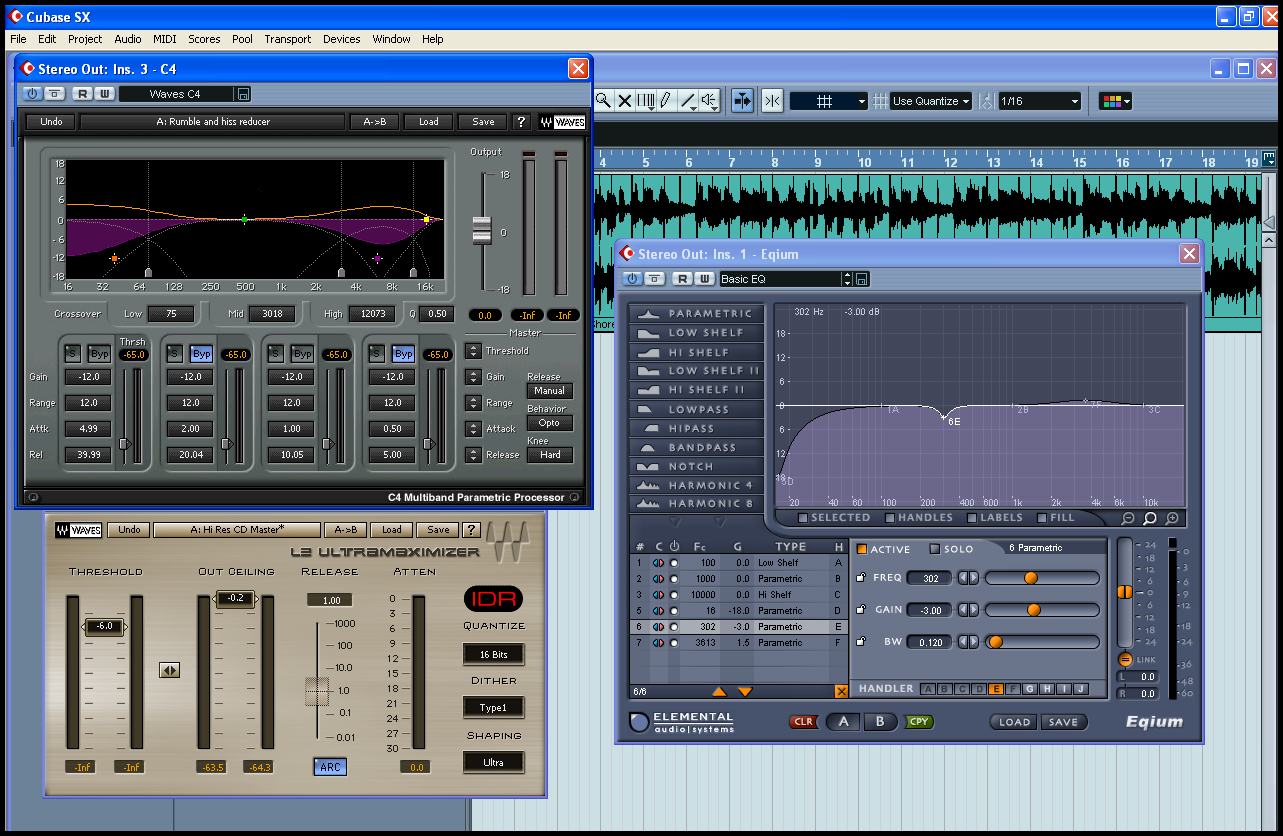Zoom in Eqium graph with plus magnifier
The image size is (1283, 836).
[x=1172, y=518]
